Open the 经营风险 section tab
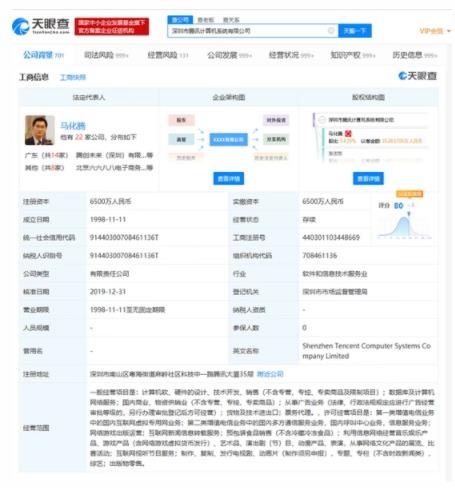 [x=168, y=55]
